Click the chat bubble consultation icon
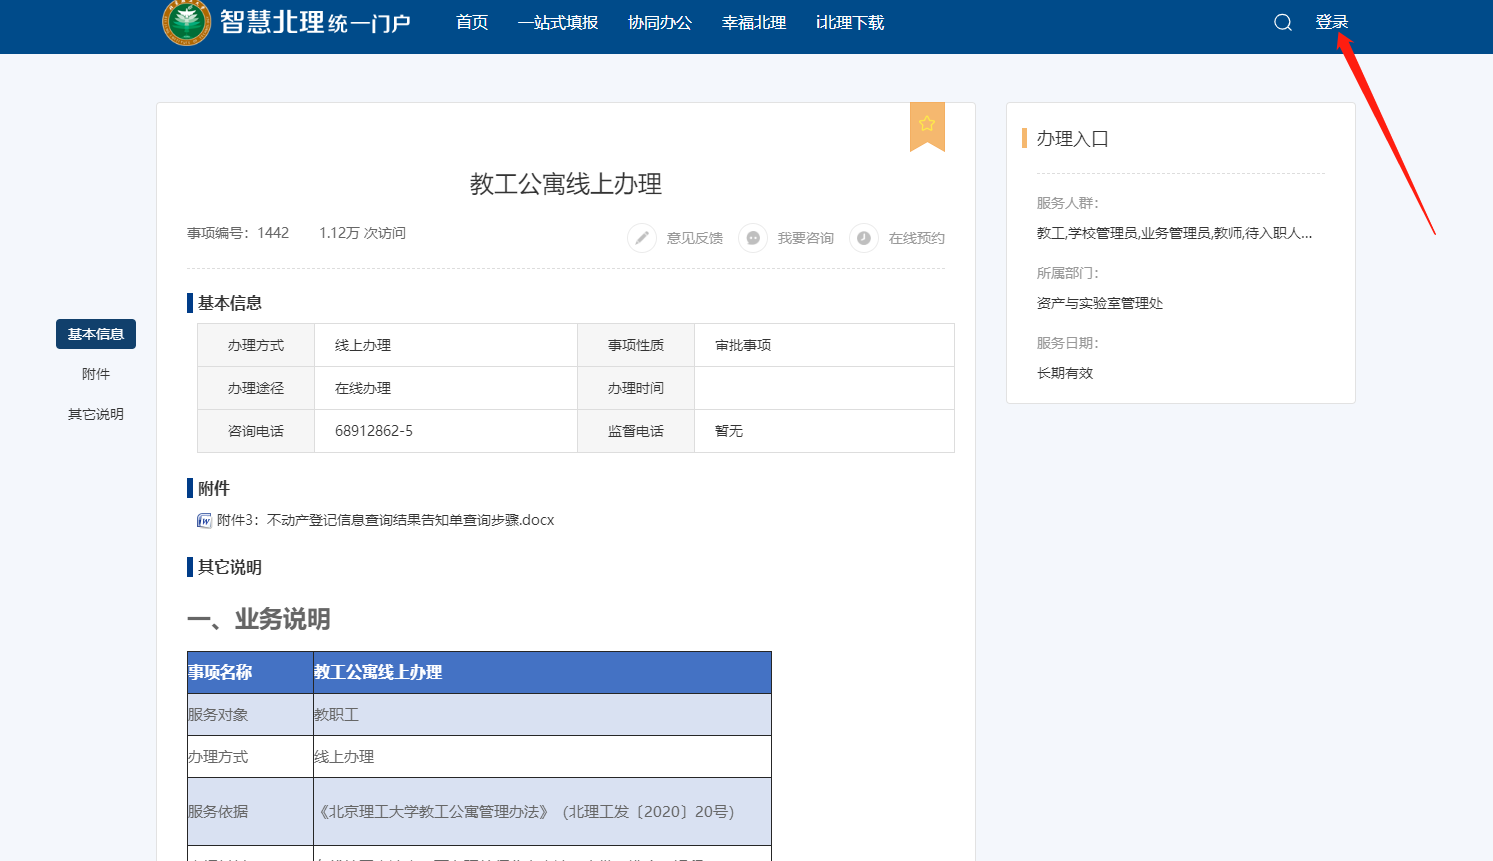Image resolution: width=1493 pixels, height=861 pixels. coord(753,238)
